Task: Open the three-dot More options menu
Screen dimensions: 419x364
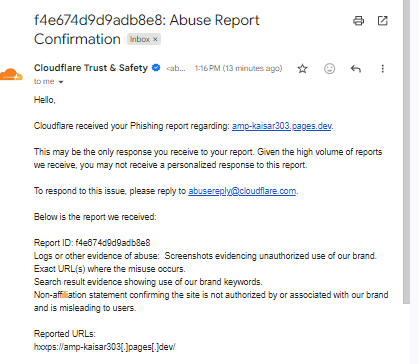Action: tap(383, 69)
